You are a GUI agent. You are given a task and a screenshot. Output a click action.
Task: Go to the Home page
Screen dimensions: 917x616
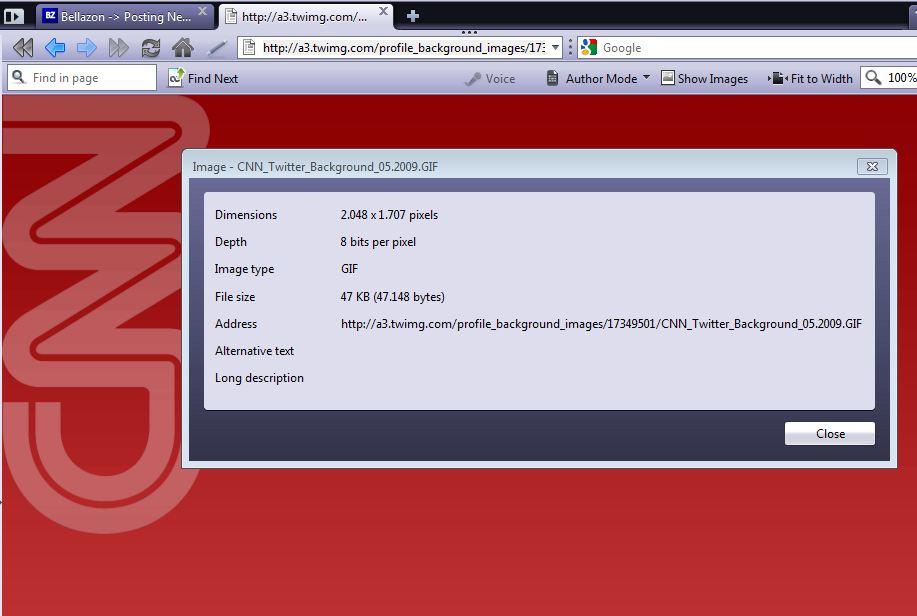point(183,47)
